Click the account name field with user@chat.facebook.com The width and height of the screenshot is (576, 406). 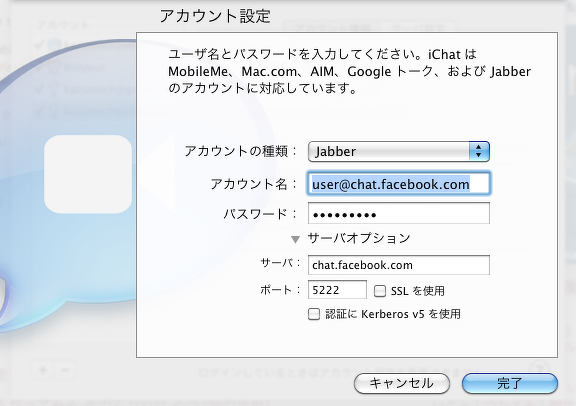coord(399,184)
